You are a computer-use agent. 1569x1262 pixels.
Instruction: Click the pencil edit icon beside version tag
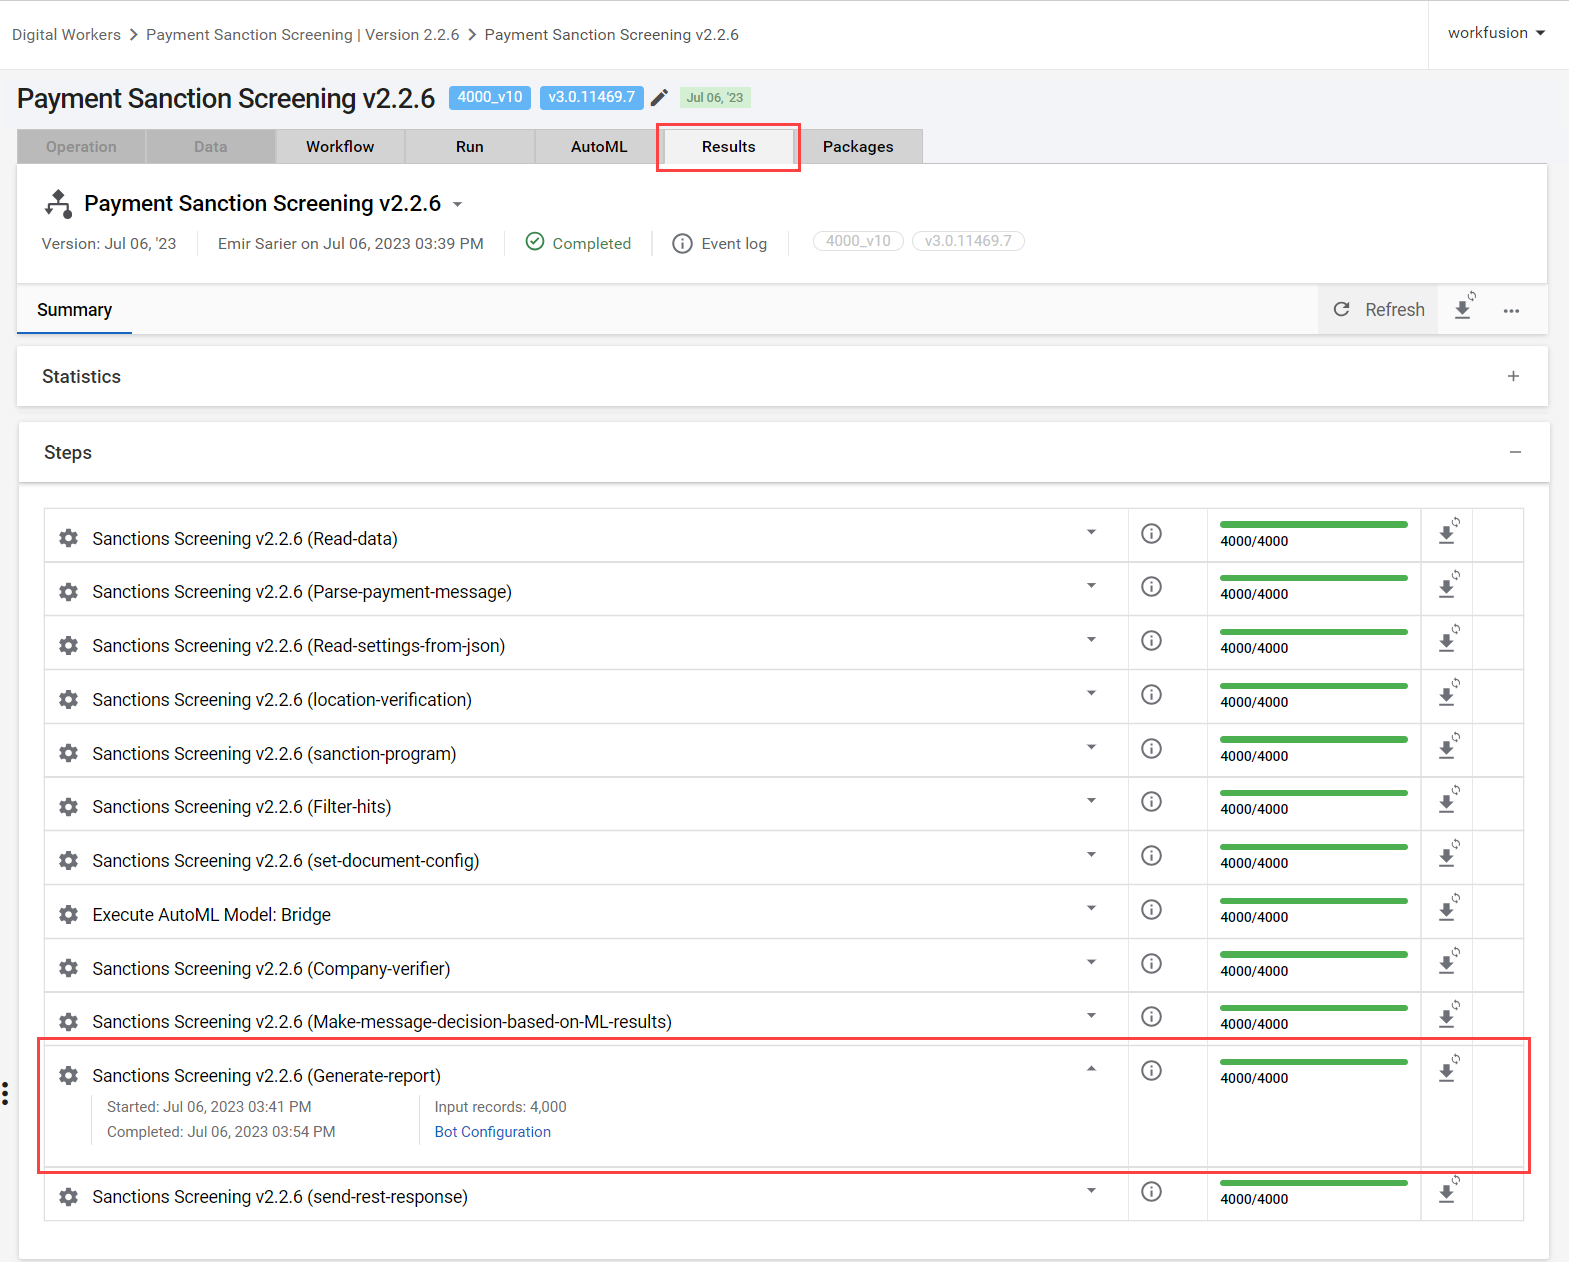pos(659,97)
